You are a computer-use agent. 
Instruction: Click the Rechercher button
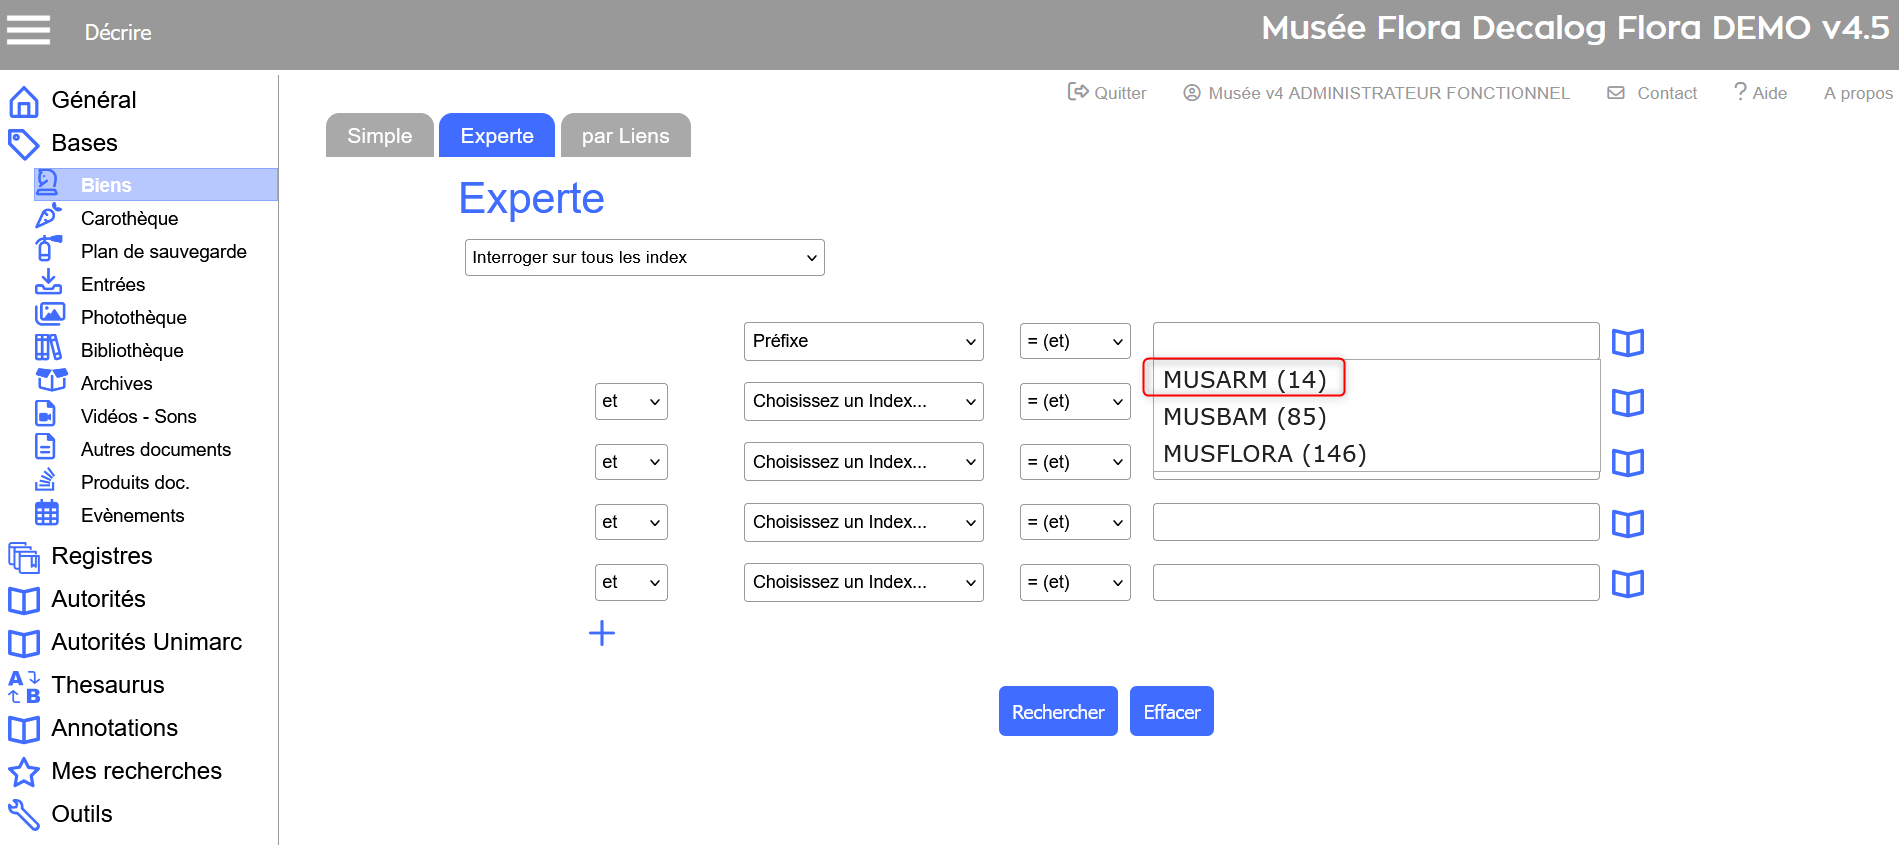1057,712
